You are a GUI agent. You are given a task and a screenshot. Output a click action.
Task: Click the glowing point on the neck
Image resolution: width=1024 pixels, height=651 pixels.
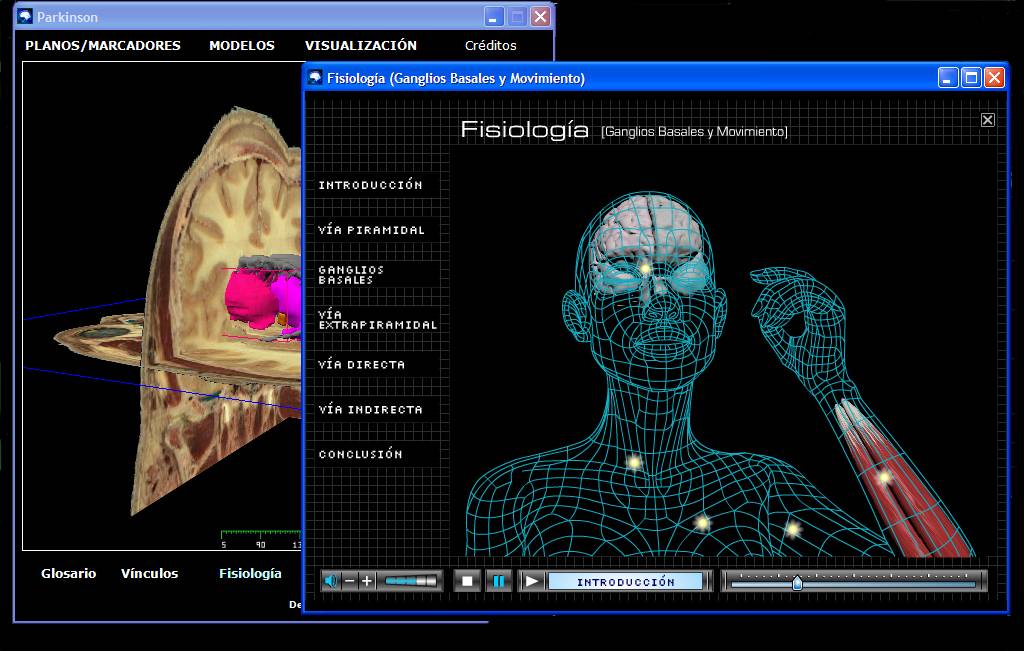[x=633, y=462]
